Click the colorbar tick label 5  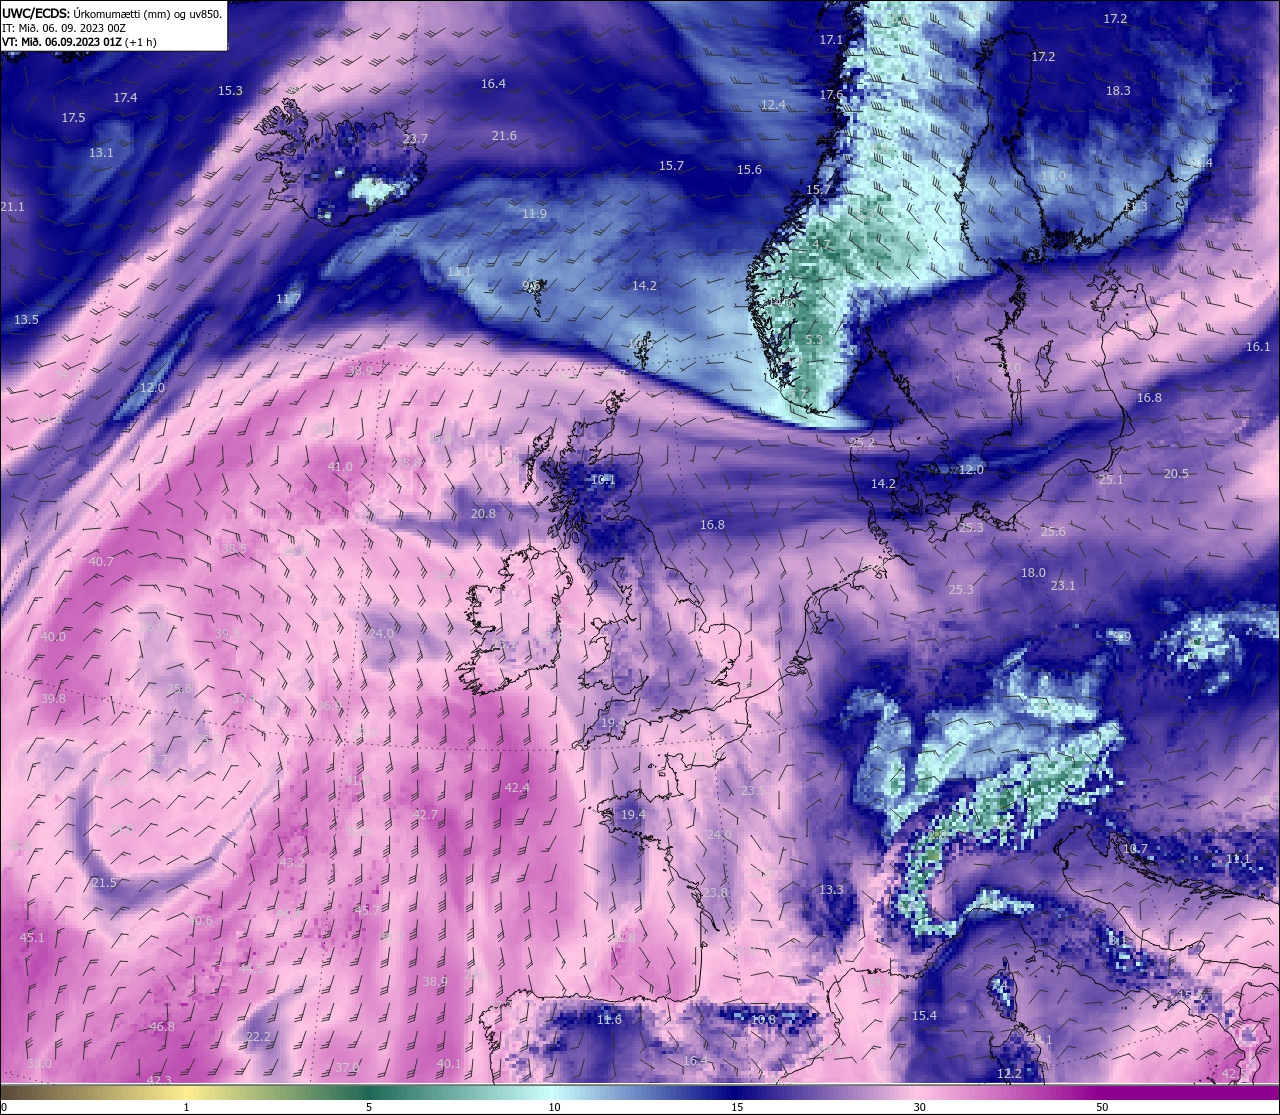tap(369, 1107)
